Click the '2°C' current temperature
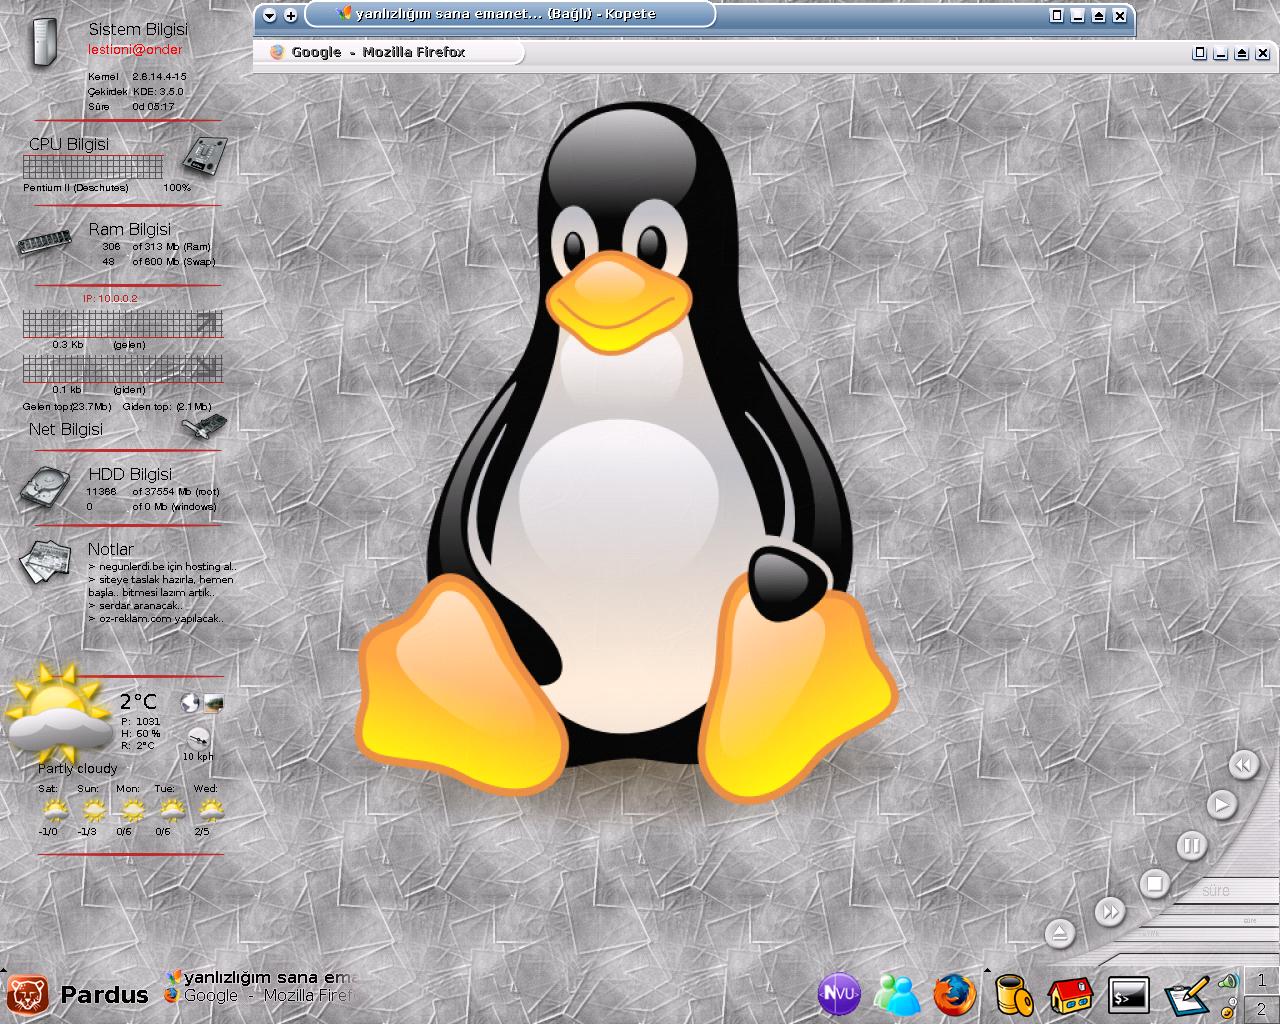 click(x=138, y=702)
